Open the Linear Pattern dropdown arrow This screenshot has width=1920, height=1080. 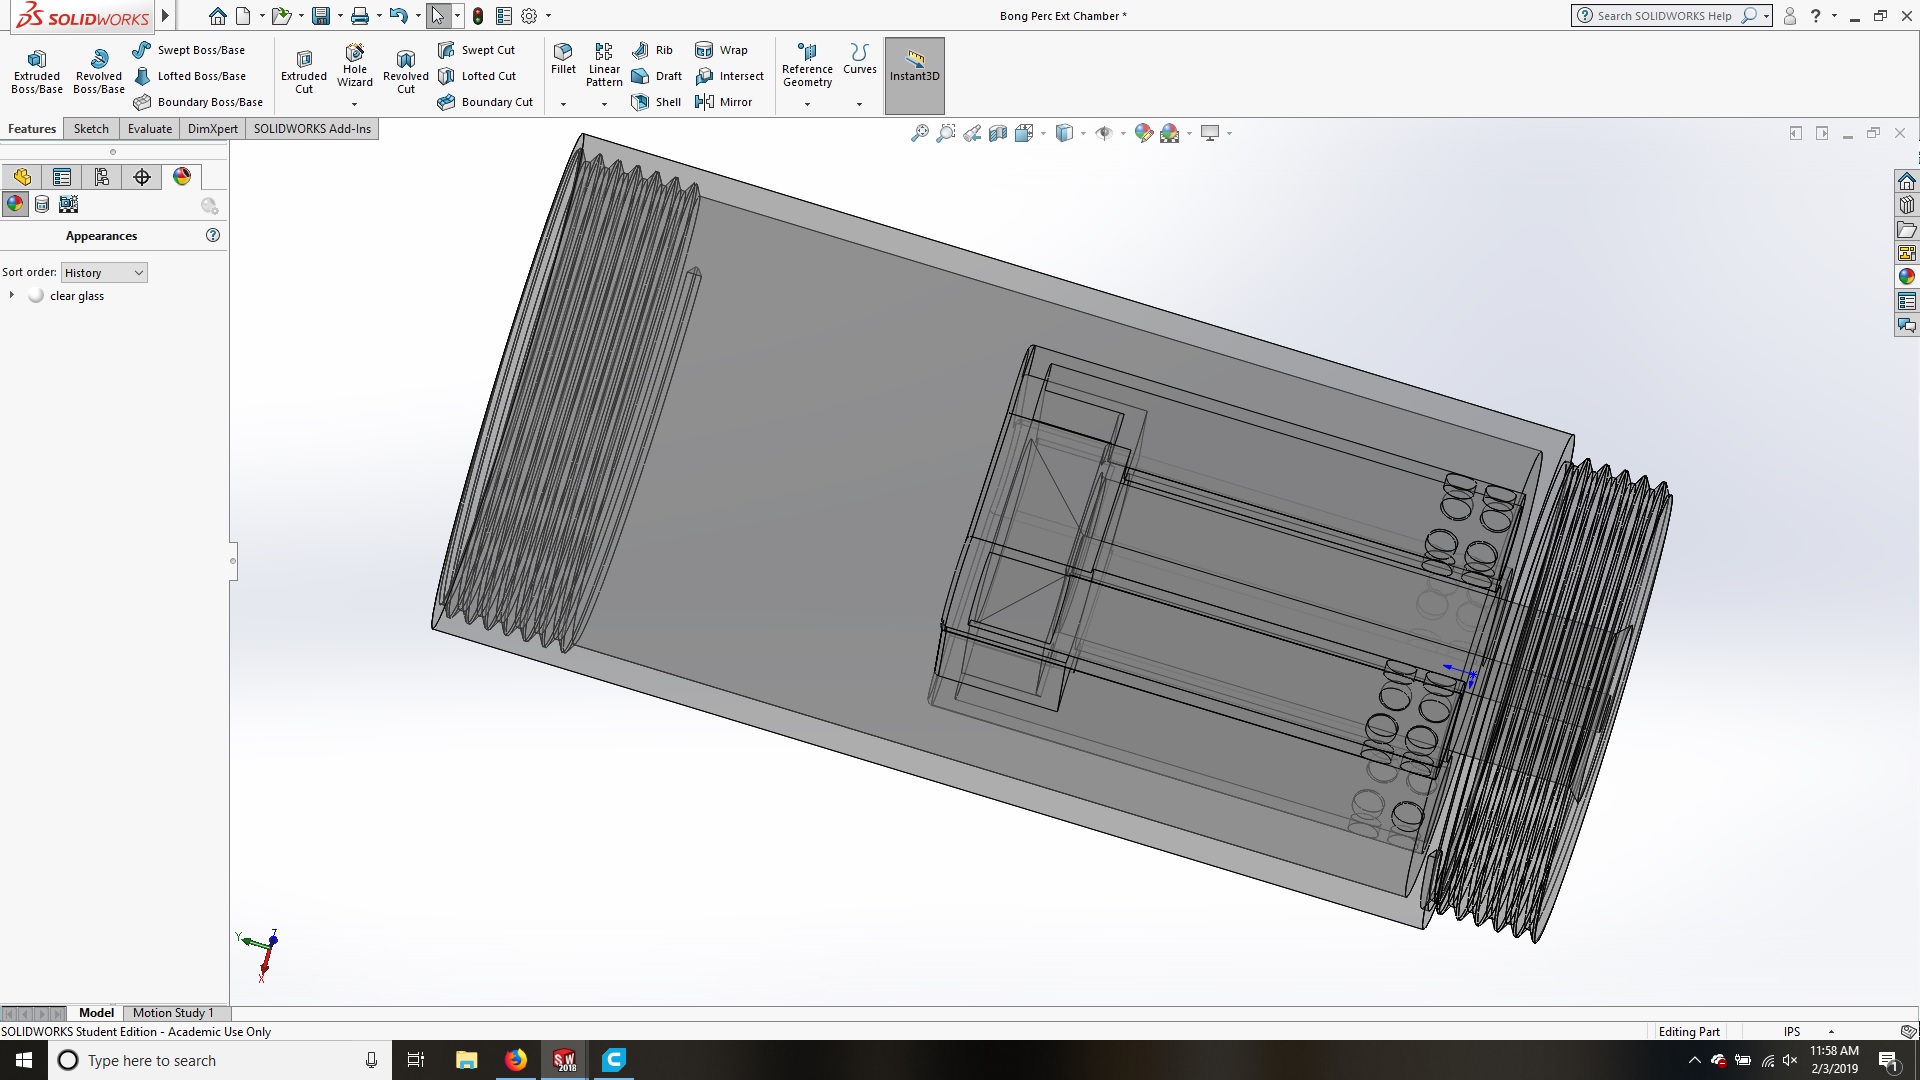click(604, 104)
